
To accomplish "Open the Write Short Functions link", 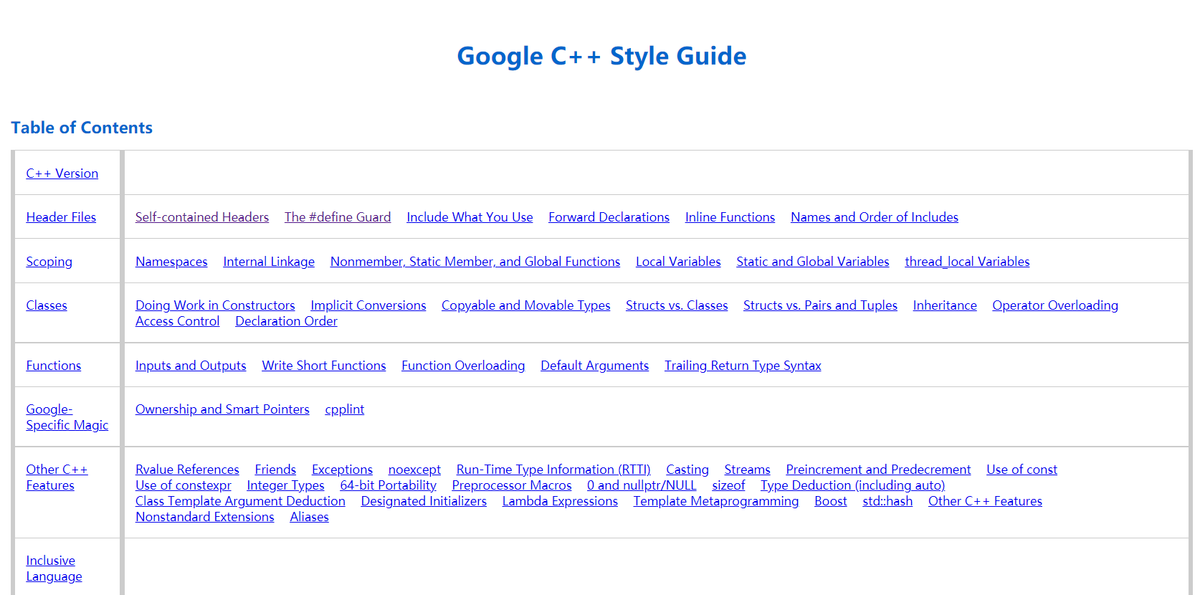I will (x=324, y=366).
